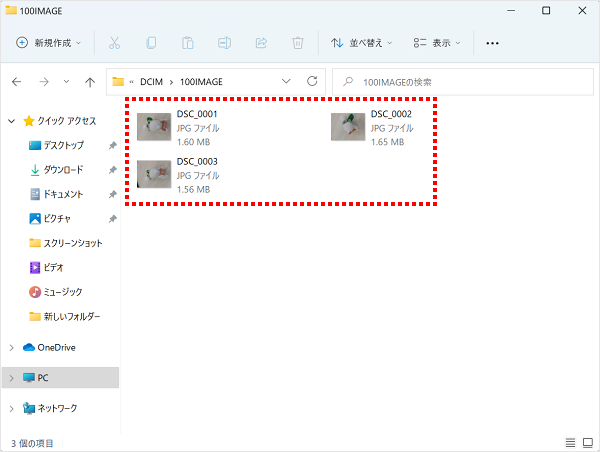
Task: Switch to details list view in status bar
Action: 570,442
